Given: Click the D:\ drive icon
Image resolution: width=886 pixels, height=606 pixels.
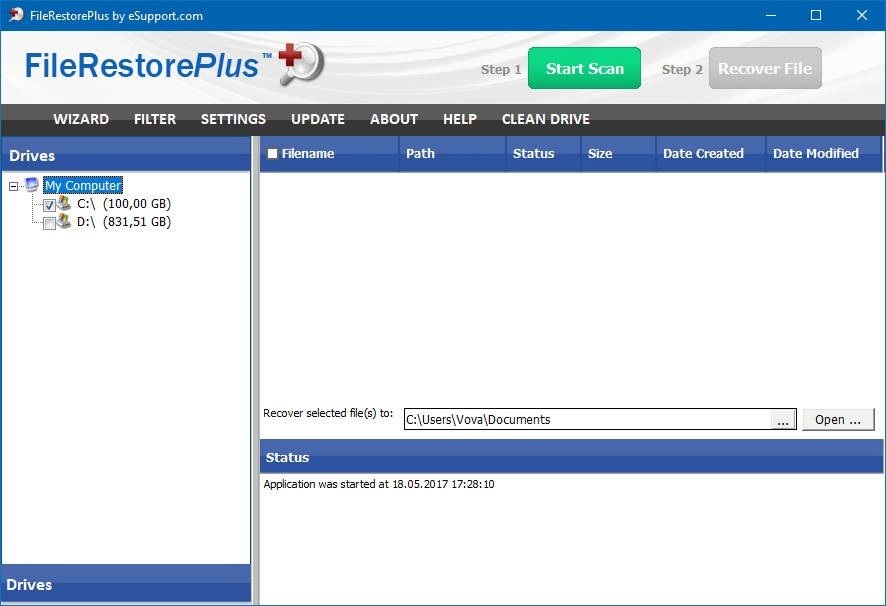Looking at the screenshot, I should [x=64, y=221].
